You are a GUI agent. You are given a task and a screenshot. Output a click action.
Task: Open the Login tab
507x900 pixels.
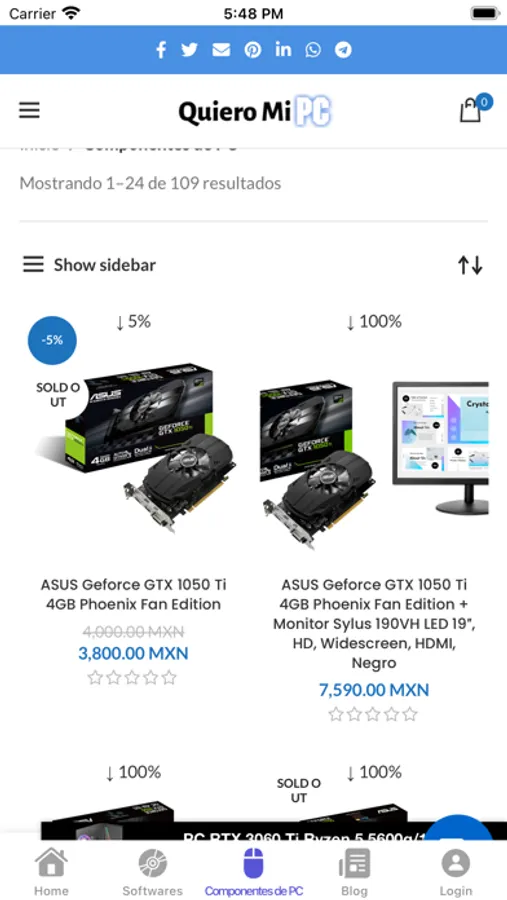(456, 872)
